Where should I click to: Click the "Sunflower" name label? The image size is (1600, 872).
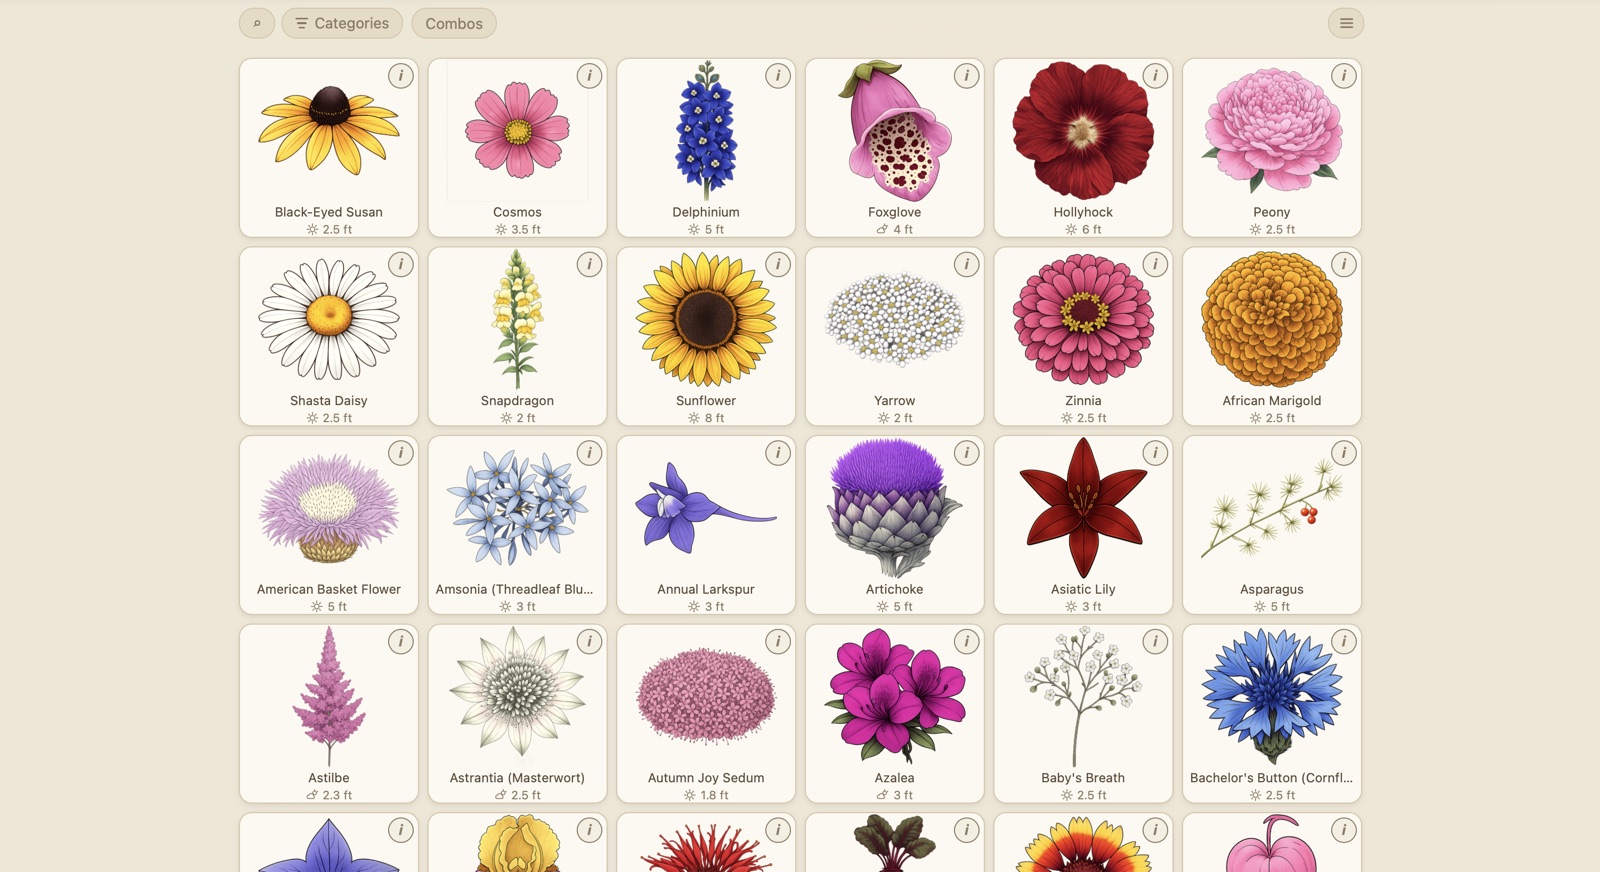pyautogui.click(x=706, y=401)
